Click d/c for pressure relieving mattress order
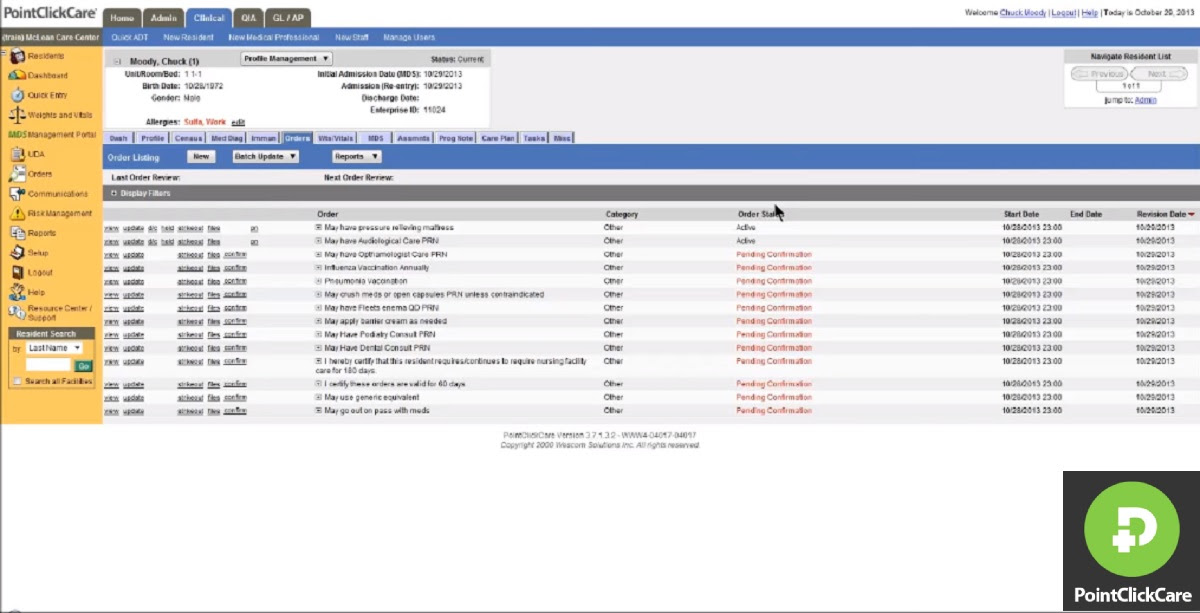1200x613 pixels. 152,227
